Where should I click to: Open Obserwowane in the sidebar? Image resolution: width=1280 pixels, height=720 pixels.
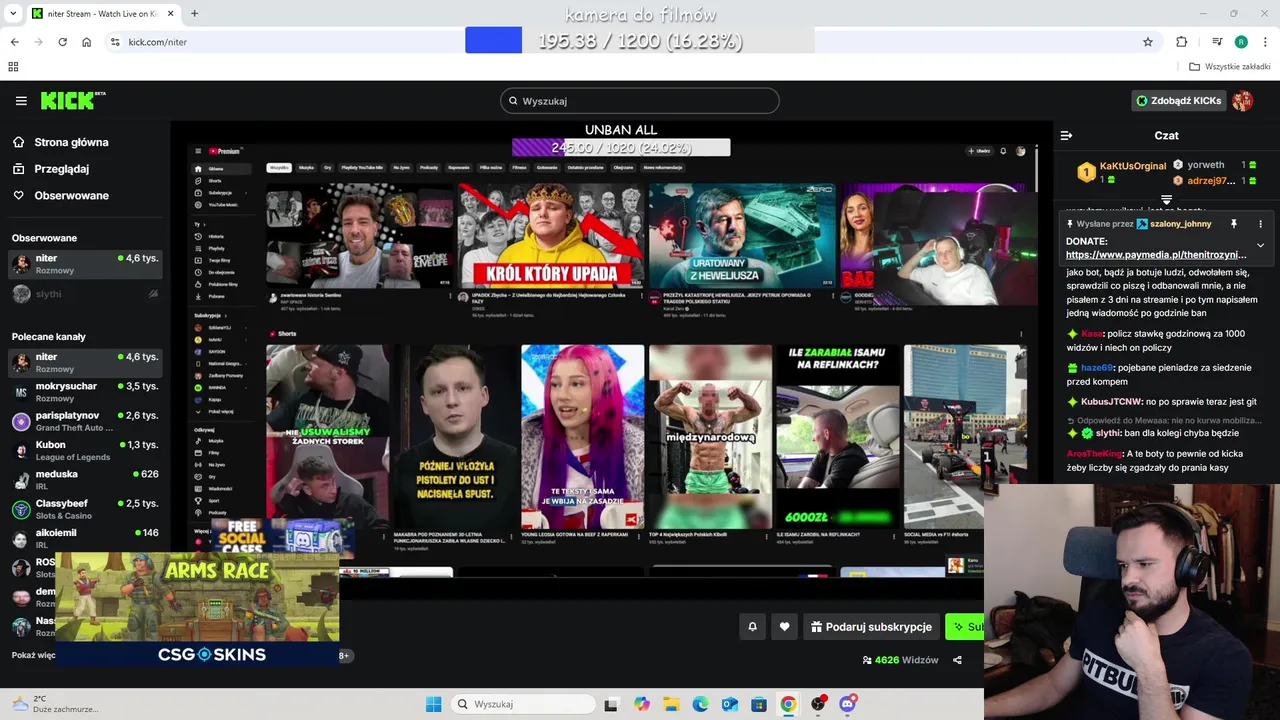(71, 195)
